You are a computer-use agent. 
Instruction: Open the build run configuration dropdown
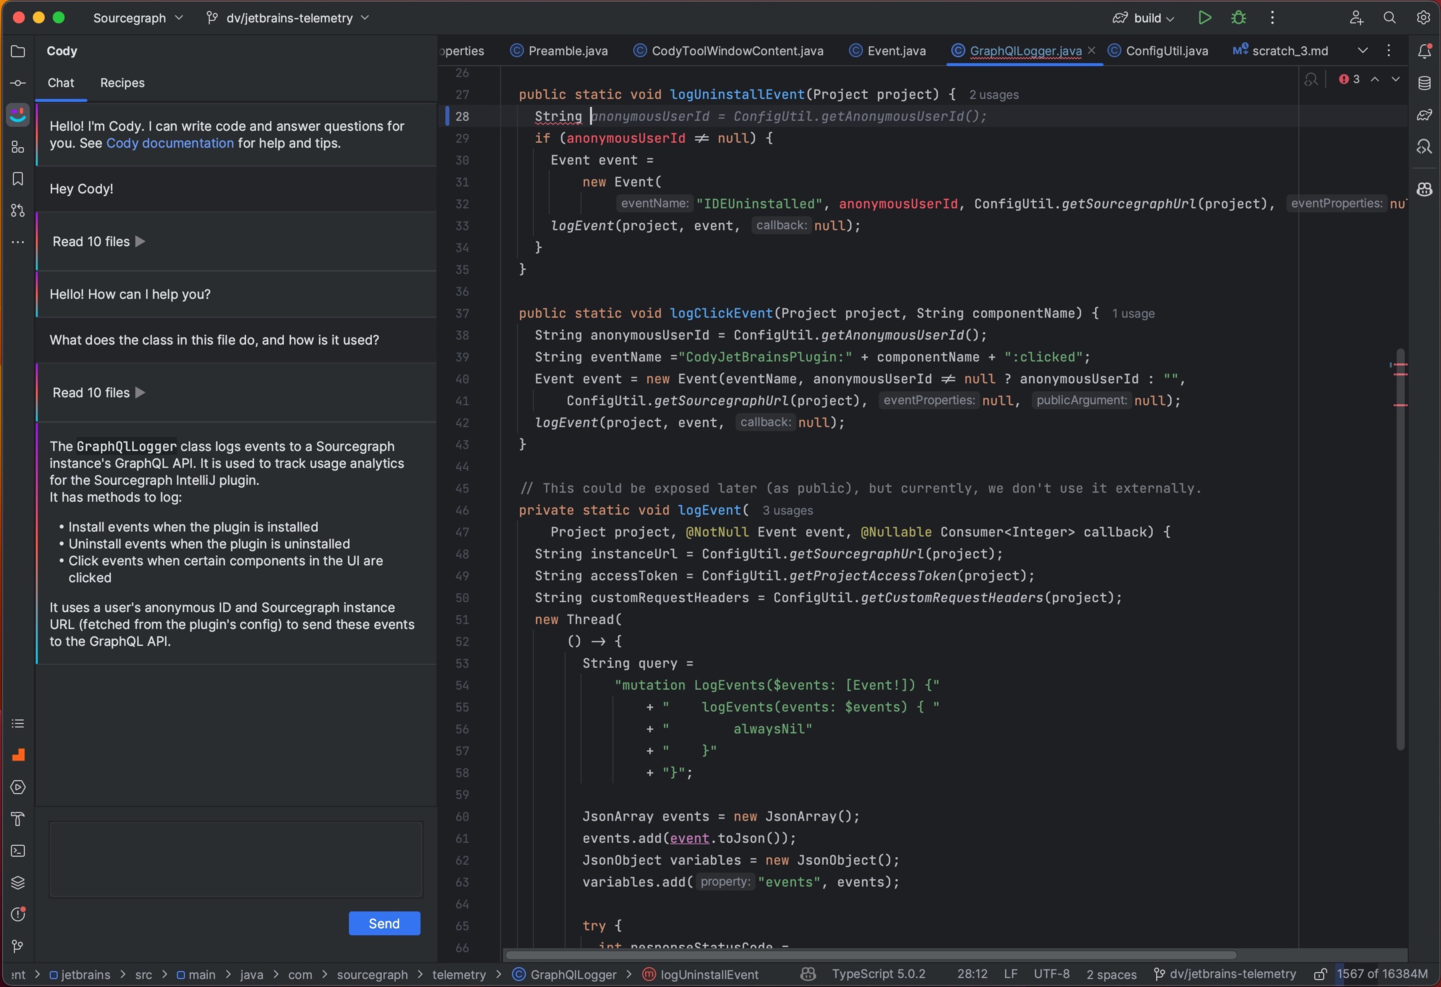(1144, 18)
